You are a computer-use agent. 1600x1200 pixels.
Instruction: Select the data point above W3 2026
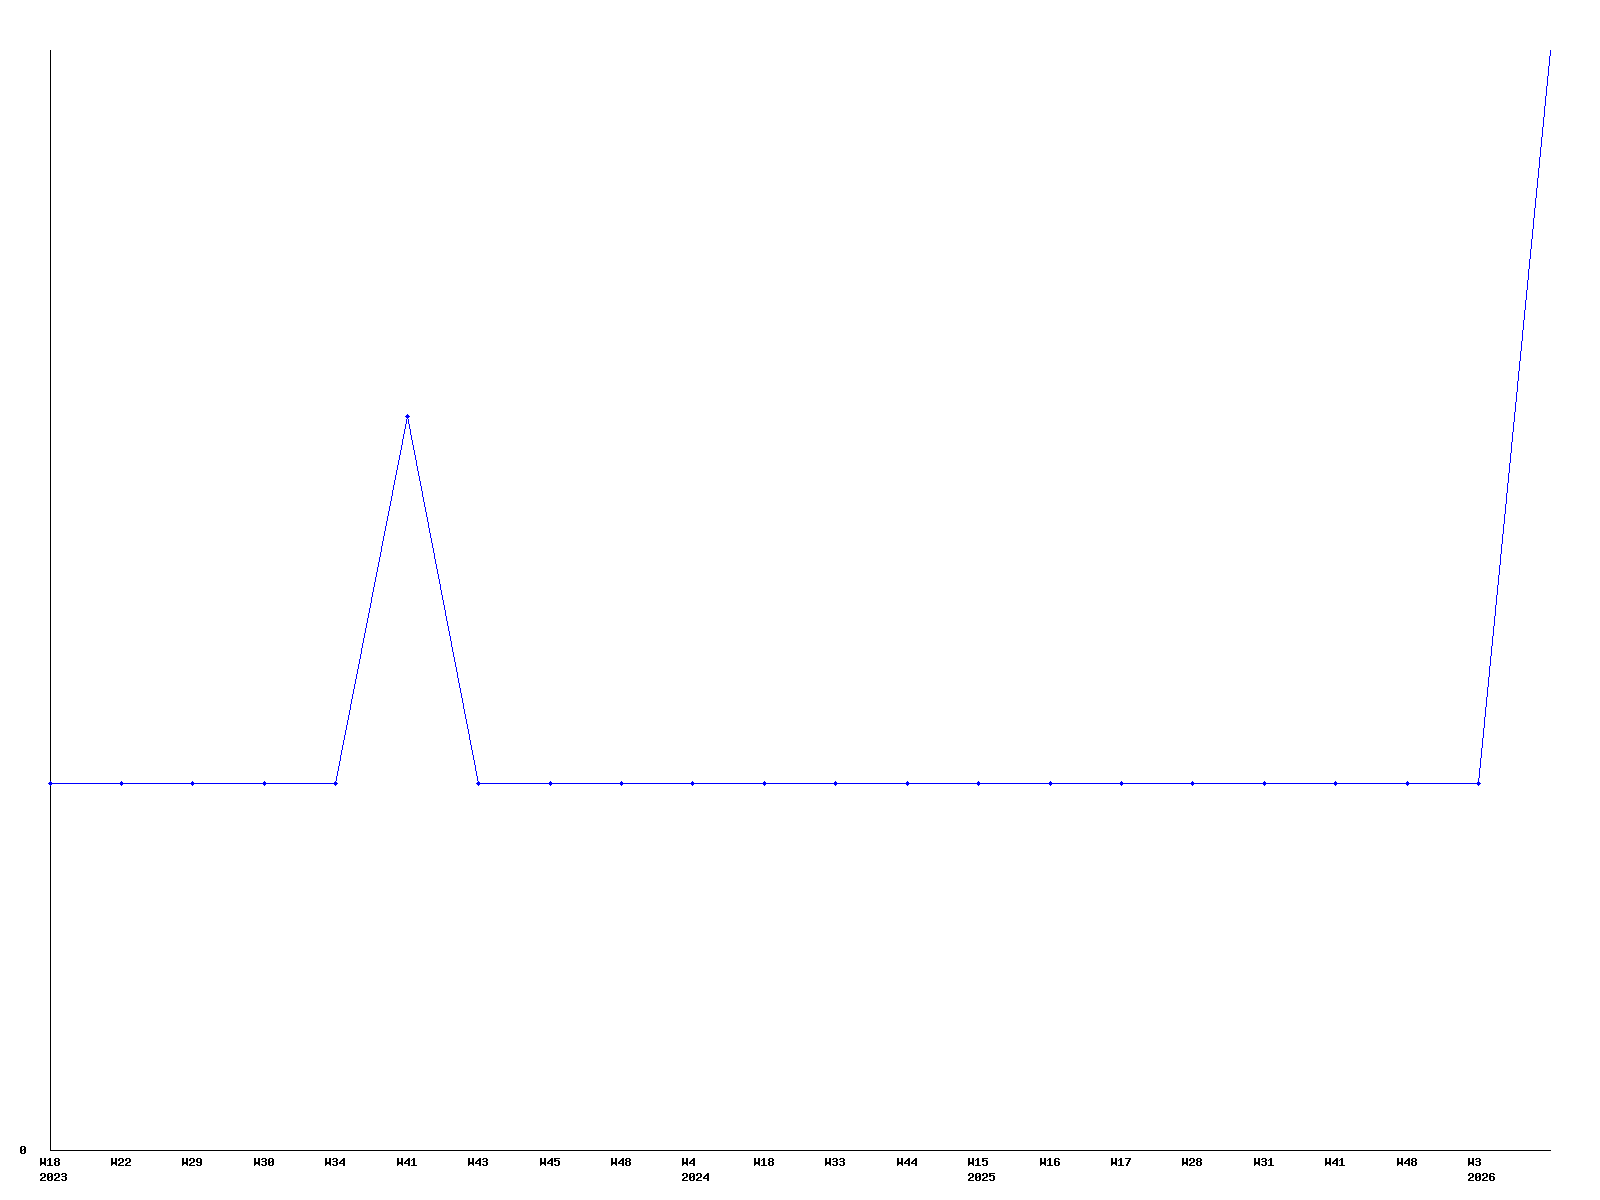(x=1478, y=783)
